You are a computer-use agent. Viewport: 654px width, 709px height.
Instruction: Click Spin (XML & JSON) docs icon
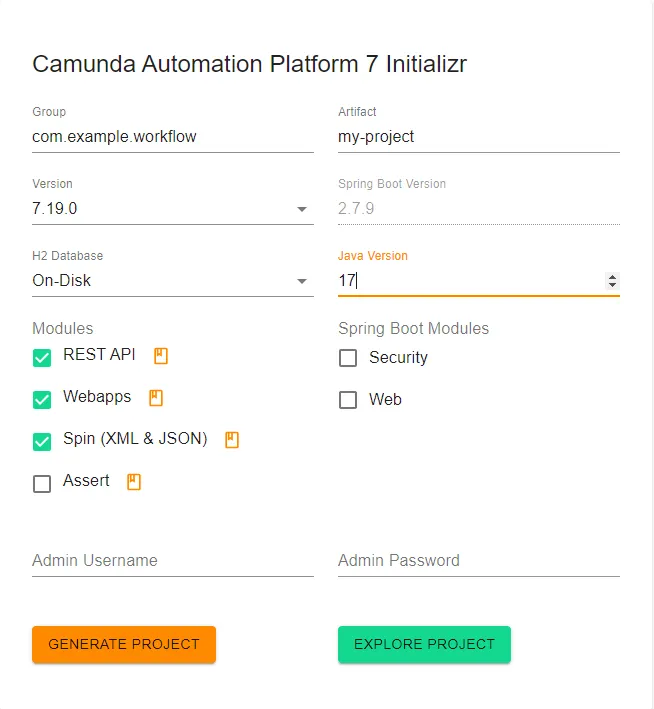coord(232,439)
